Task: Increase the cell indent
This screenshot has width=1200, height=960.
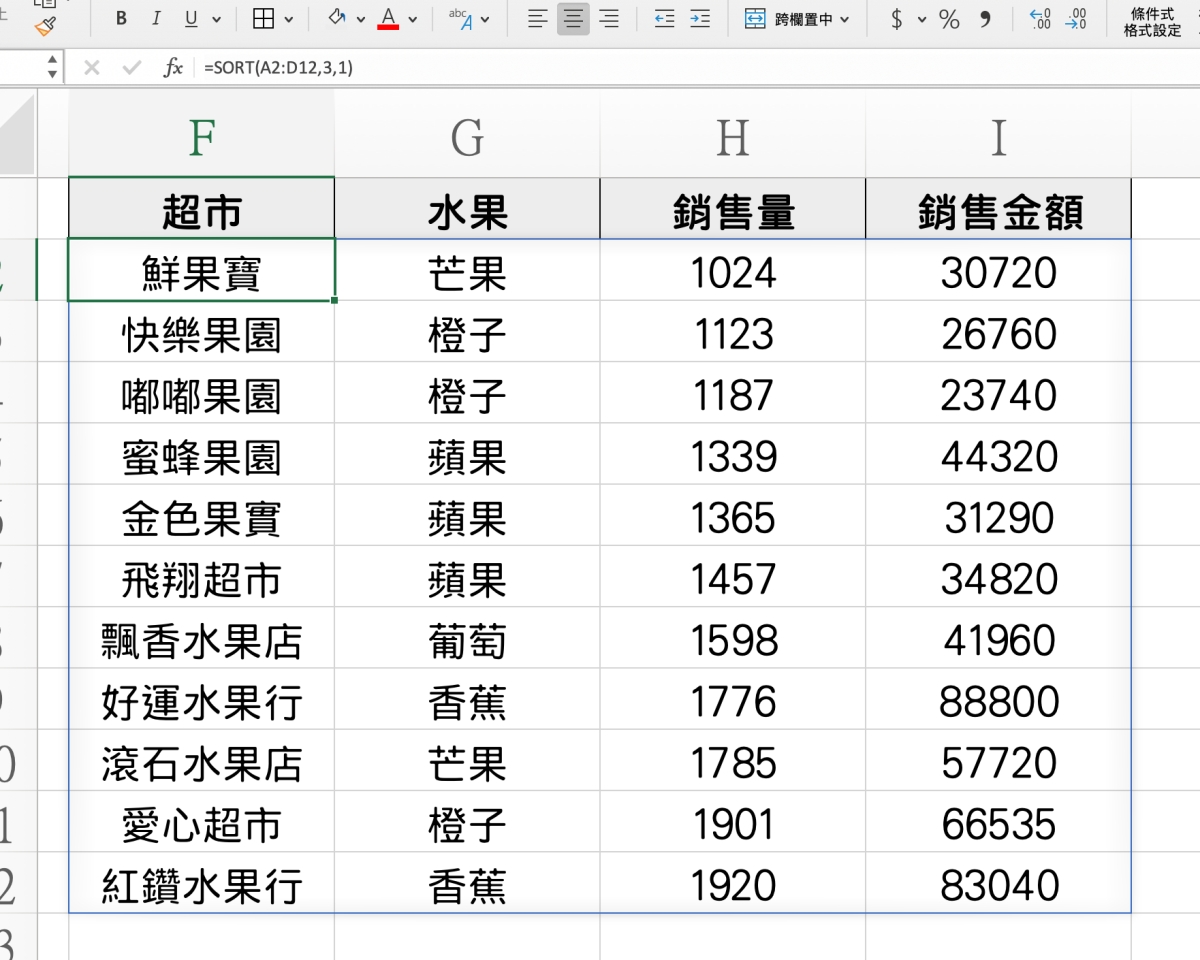Action: 700,19
